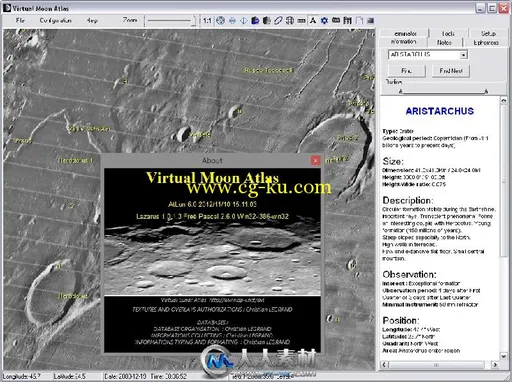Click the last dark square toolbar icon
512x382 pixels.
pos(370,21)
